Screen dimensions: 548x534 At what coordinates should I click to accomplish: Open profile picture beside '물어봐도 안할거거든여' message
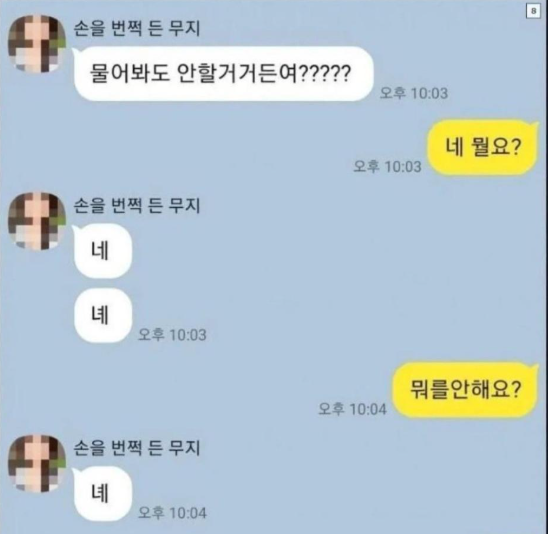click(x=37, y=44)
